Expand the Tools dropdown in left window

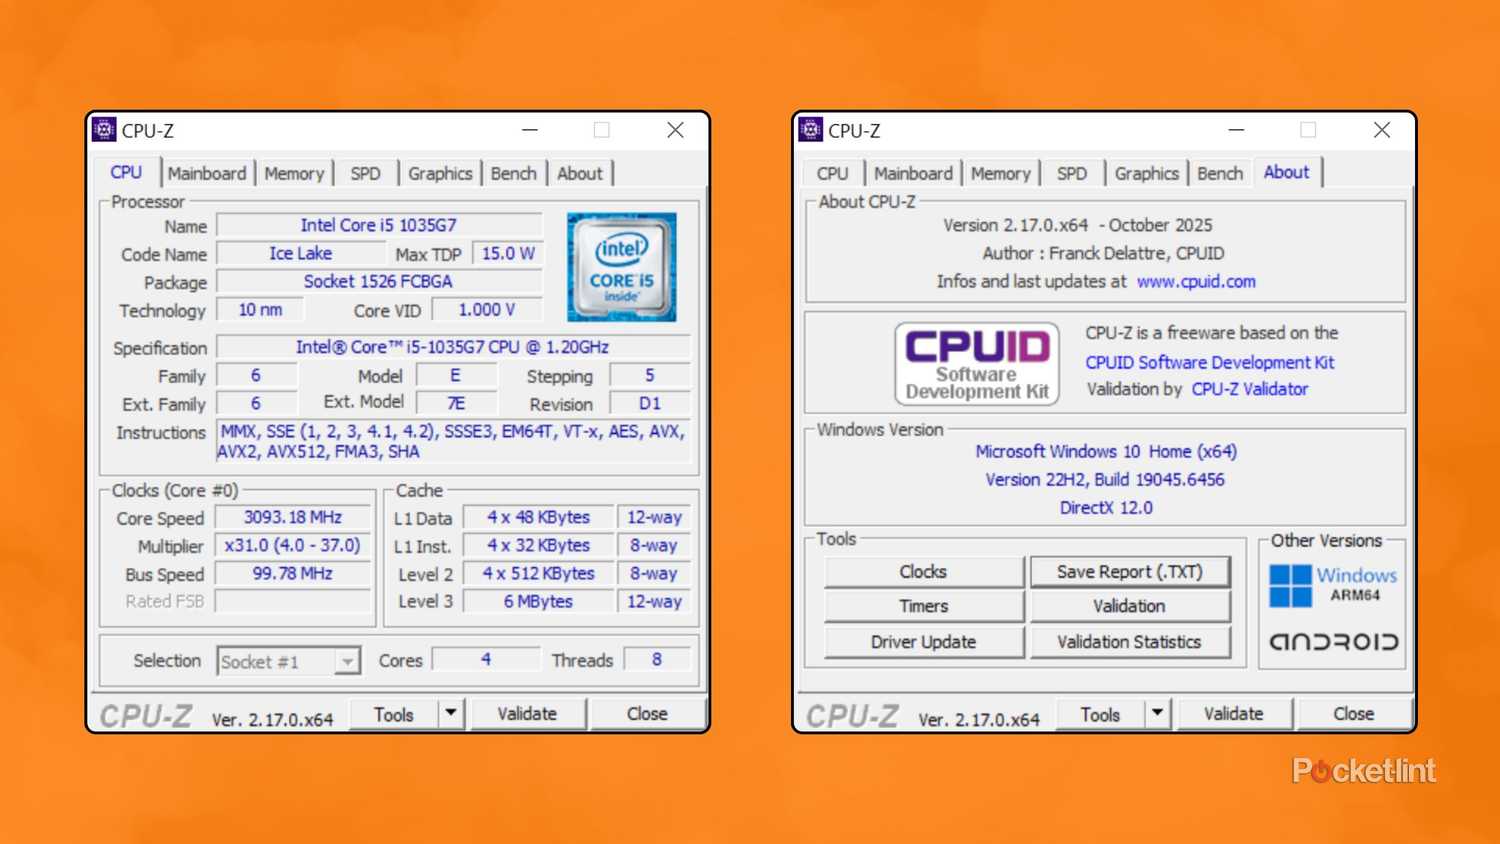tap(451, 713)
